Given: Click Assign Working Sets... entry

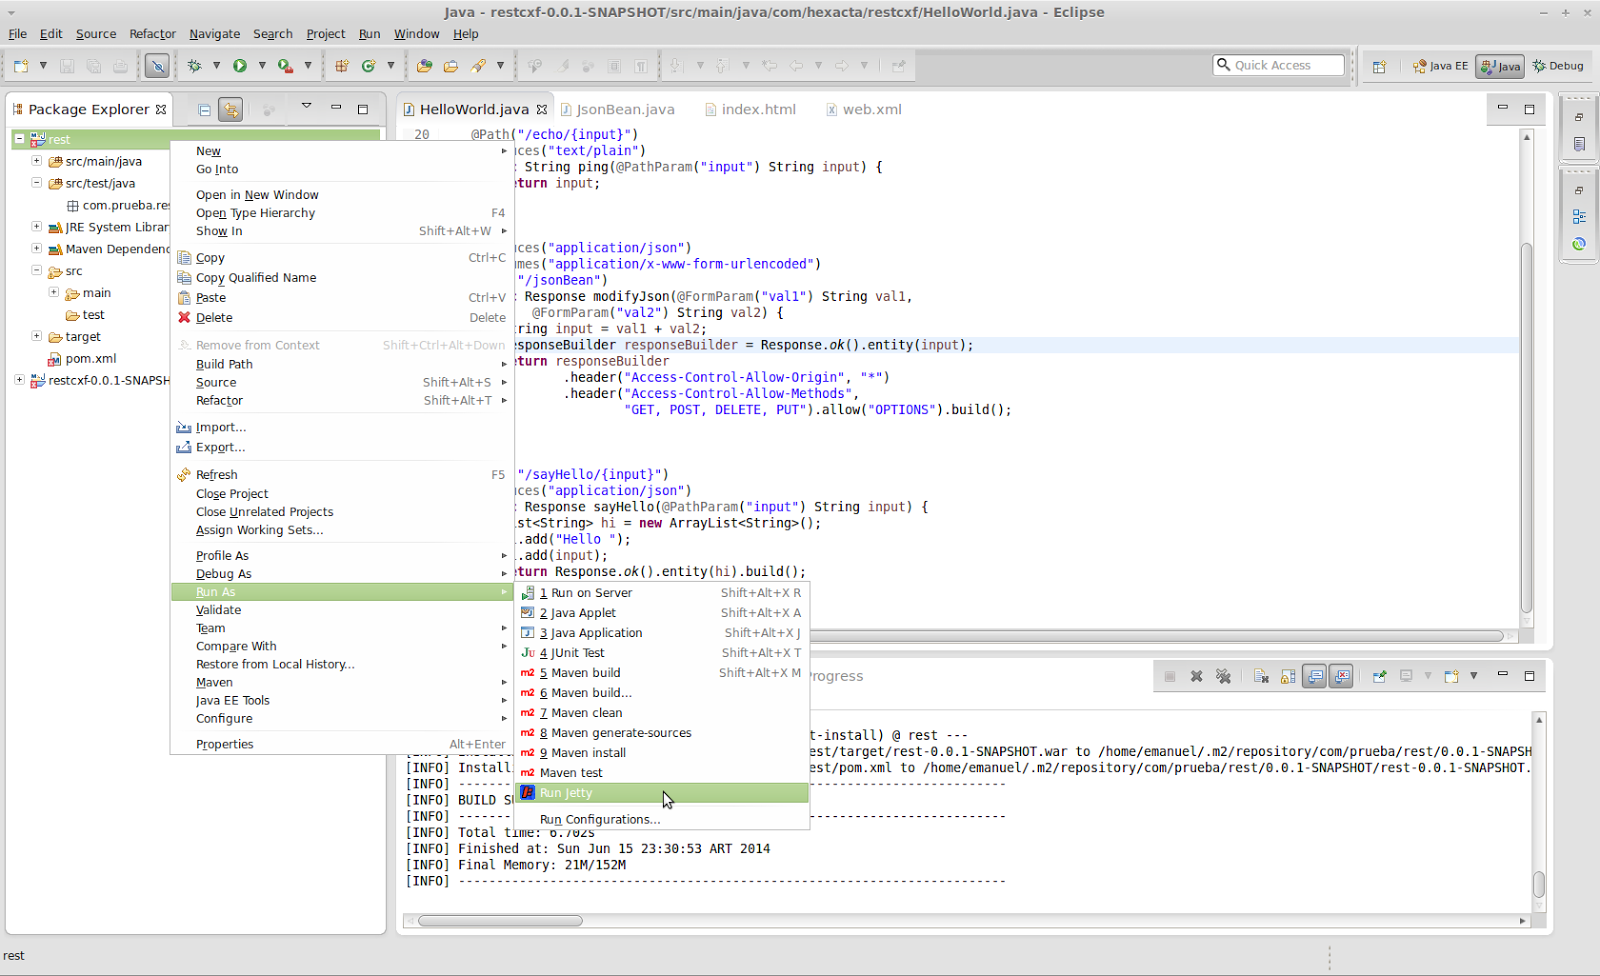Looking at the screenshot, I should (341, 530).
